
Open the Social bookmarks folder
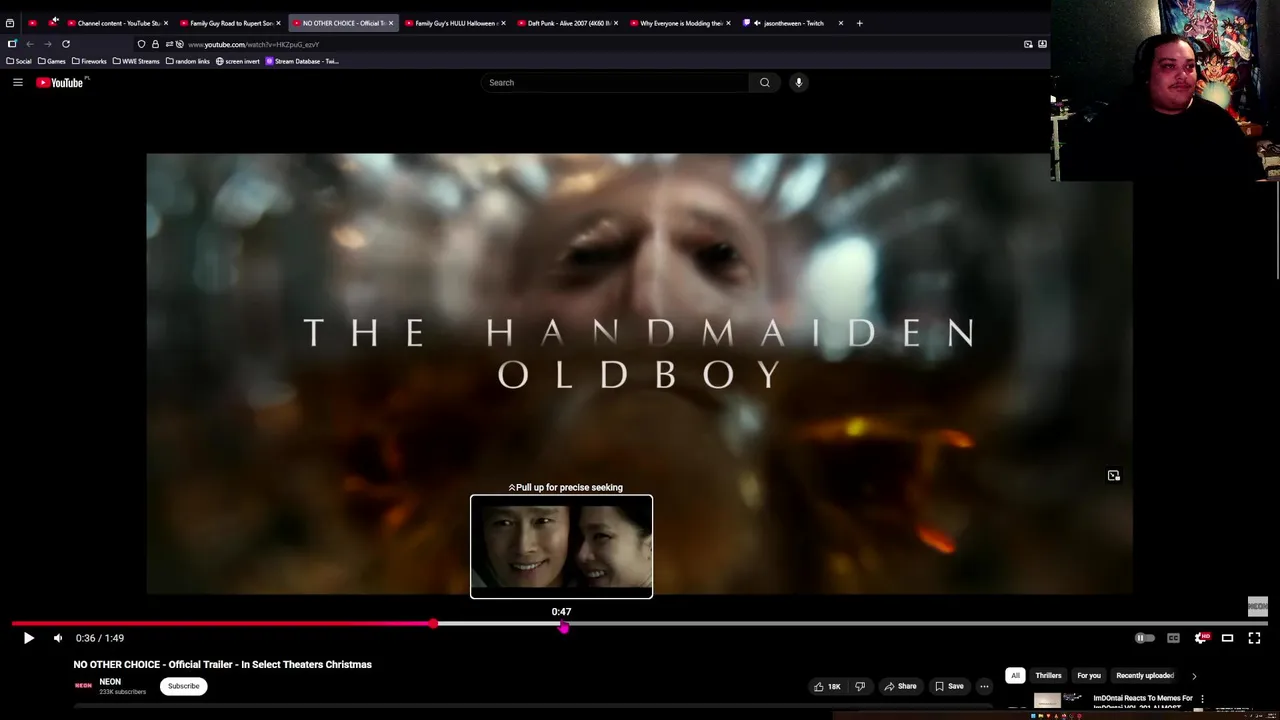tap(19, 61)
